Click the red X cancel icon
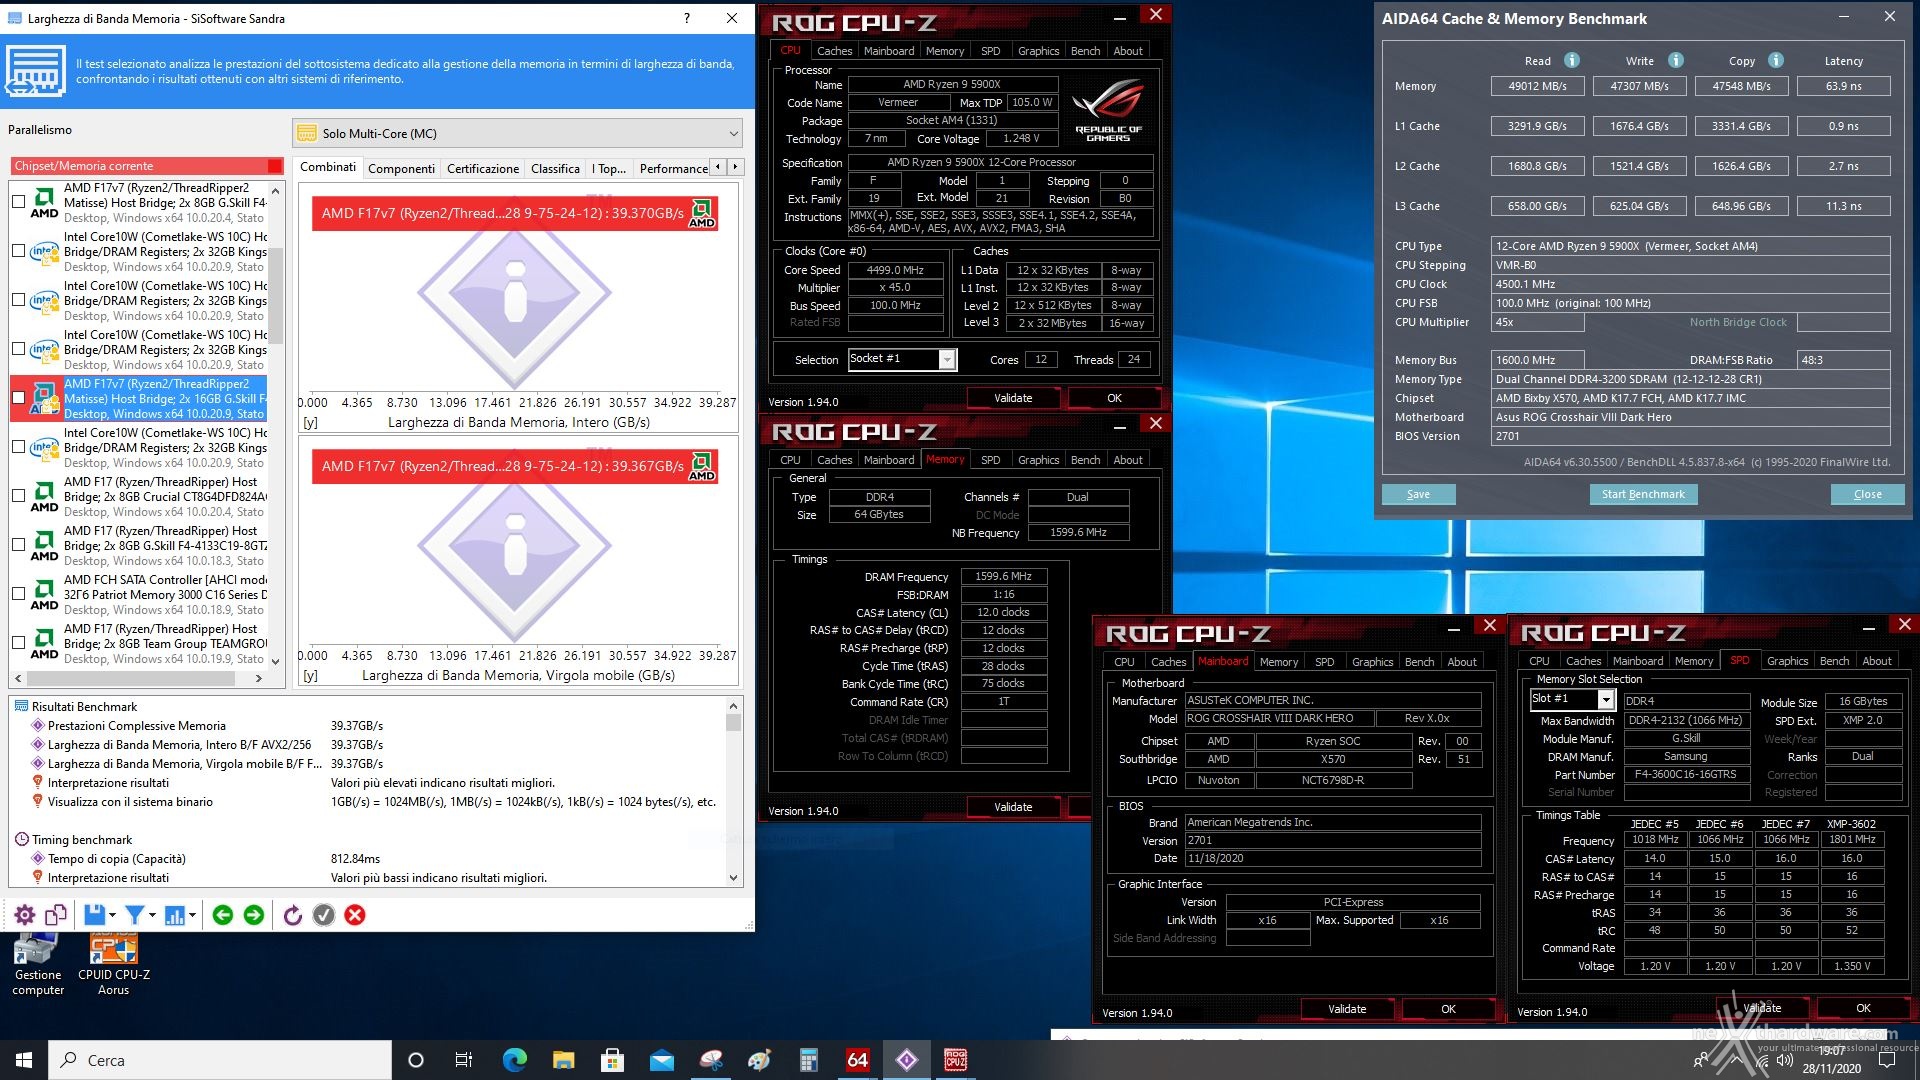The width and height of the screenshot is (1920, 1080). click(355, 915)
